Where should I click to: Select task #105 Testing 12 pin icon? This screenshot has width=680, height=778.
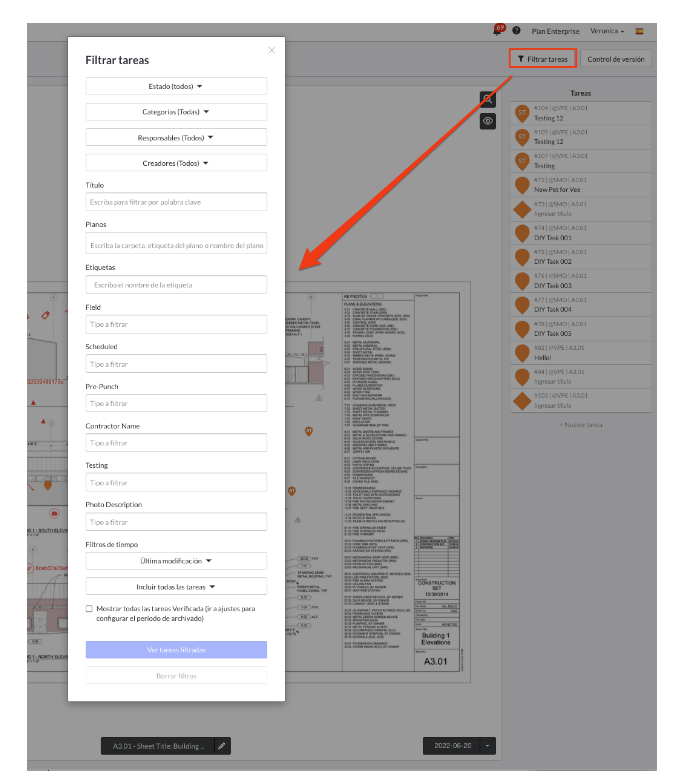(522, 137)
